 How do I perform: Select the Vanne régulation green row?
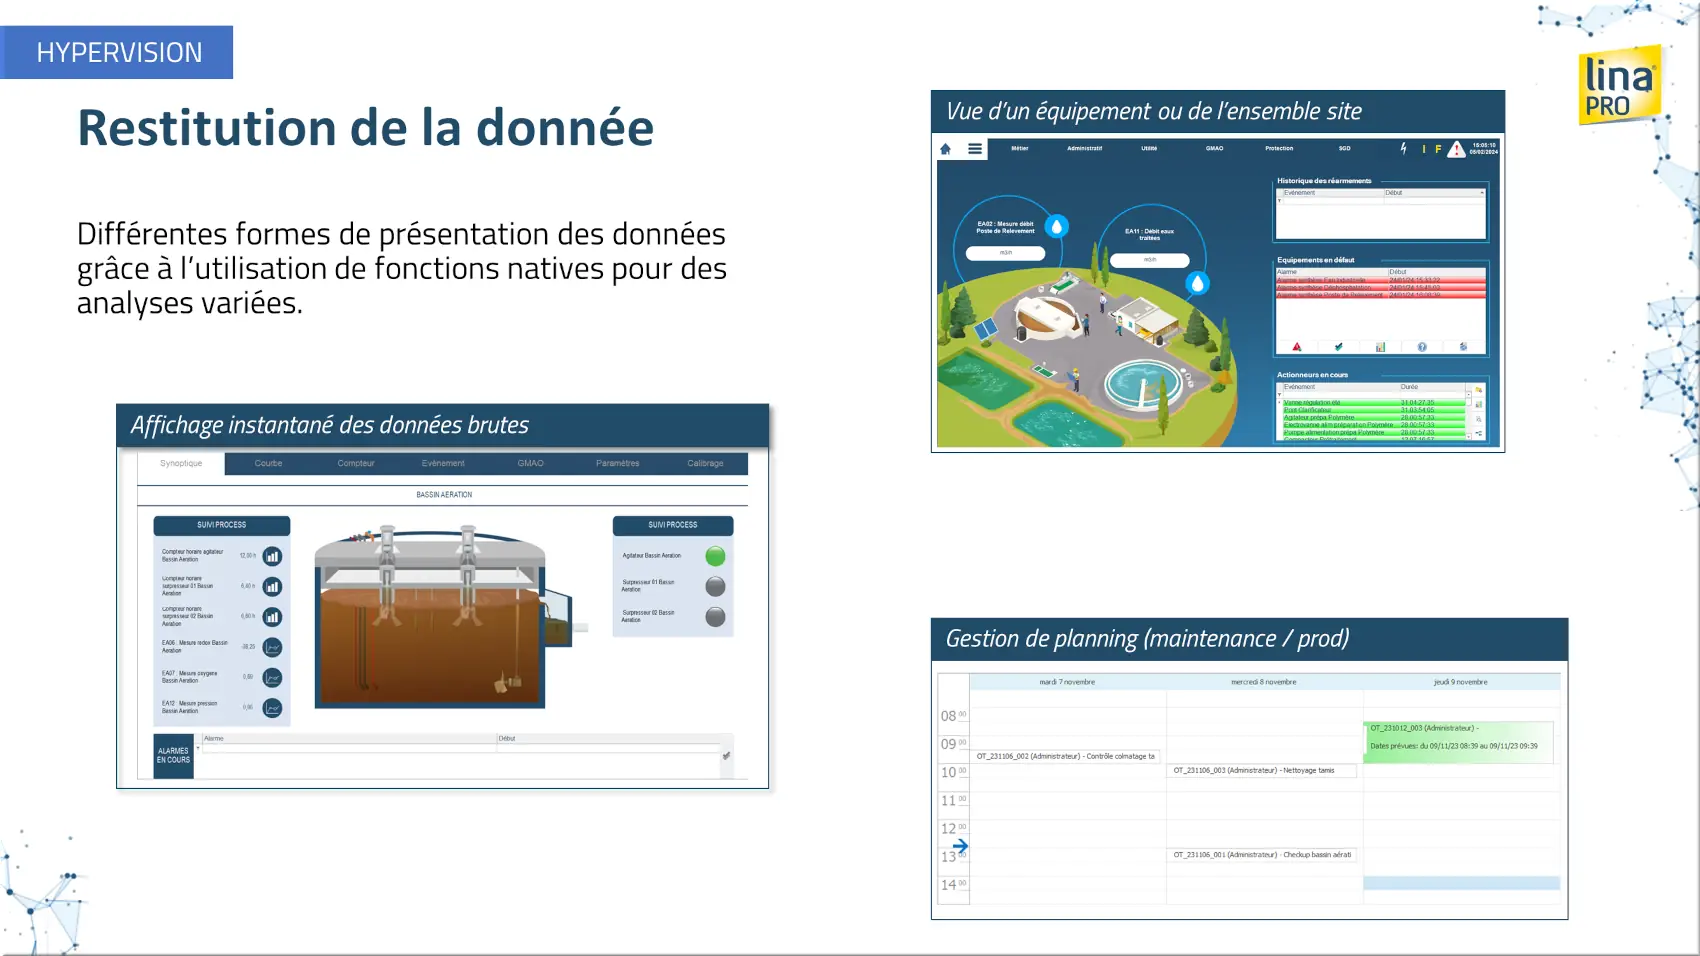[x=1374, y=403]
